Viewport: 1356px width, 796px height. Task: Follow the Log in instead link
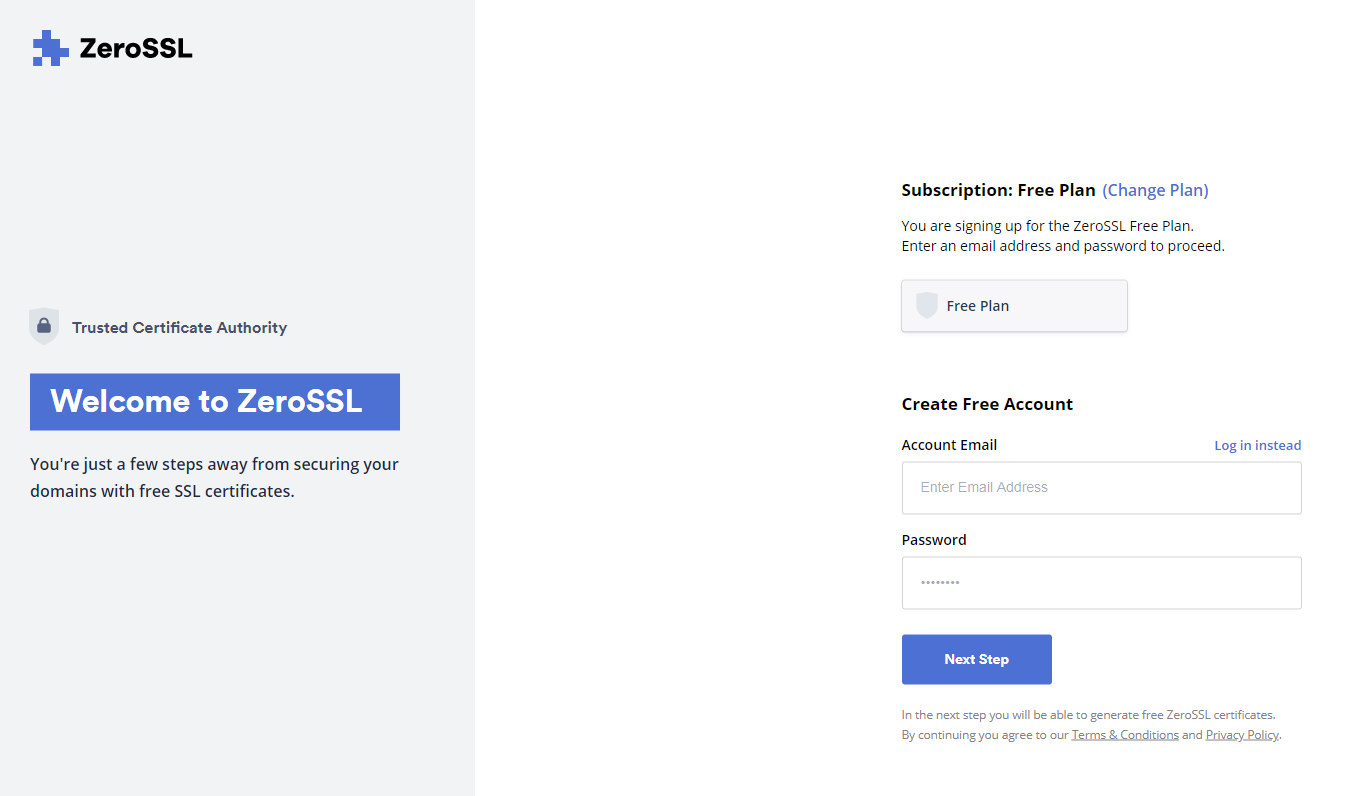1257,445
